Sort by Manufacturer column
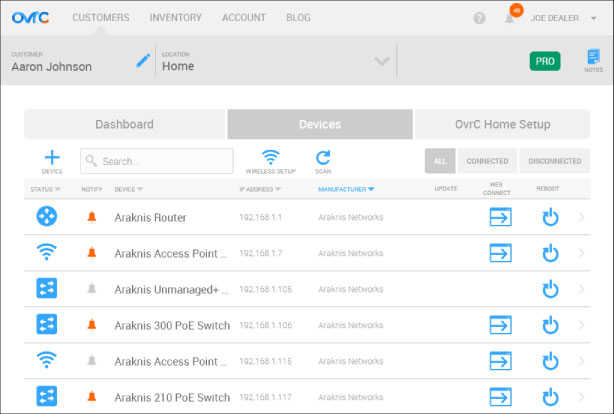Screen dimensions: 614x414 (x=346, y=189)
